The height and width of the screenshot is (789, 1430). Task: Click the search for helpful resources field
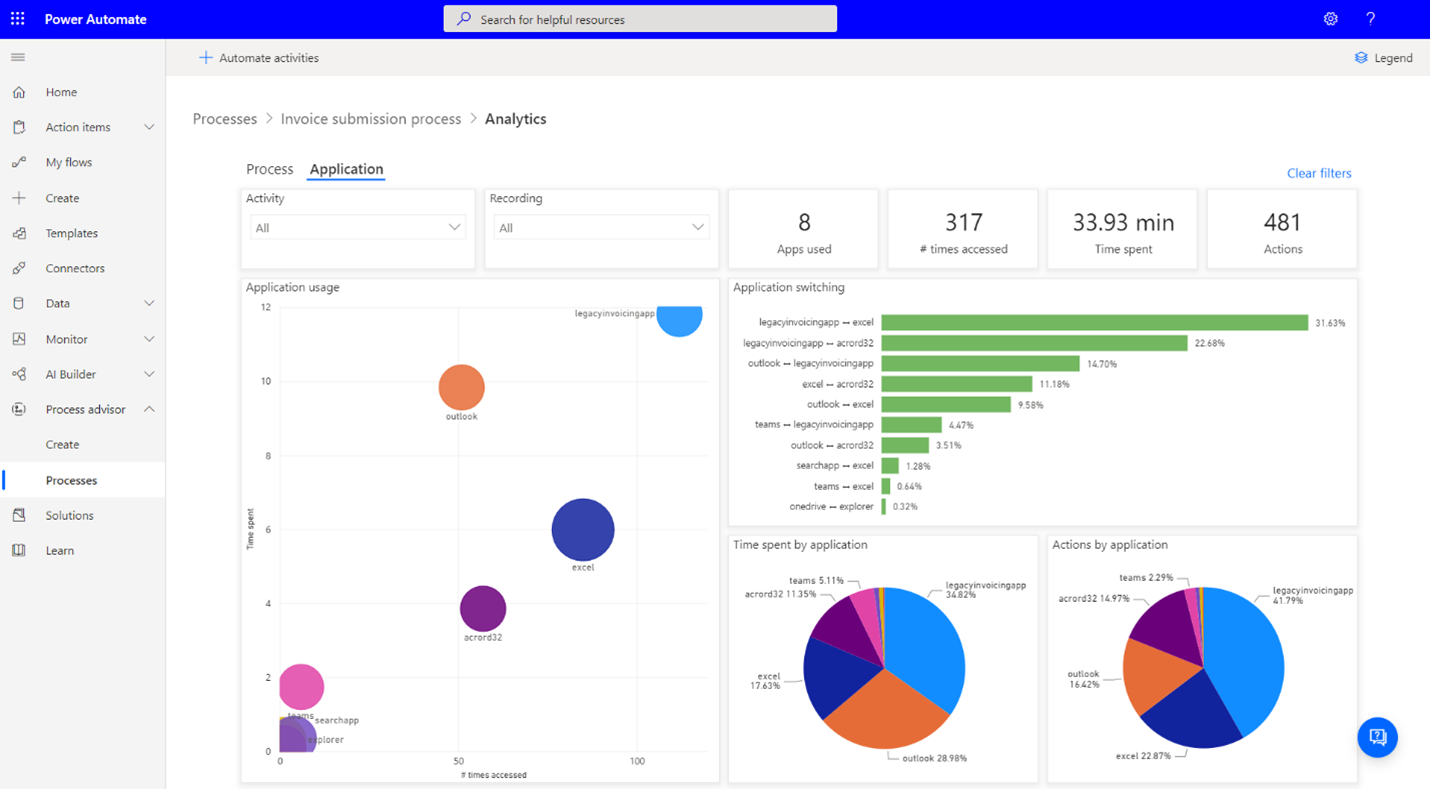(640, 19)
